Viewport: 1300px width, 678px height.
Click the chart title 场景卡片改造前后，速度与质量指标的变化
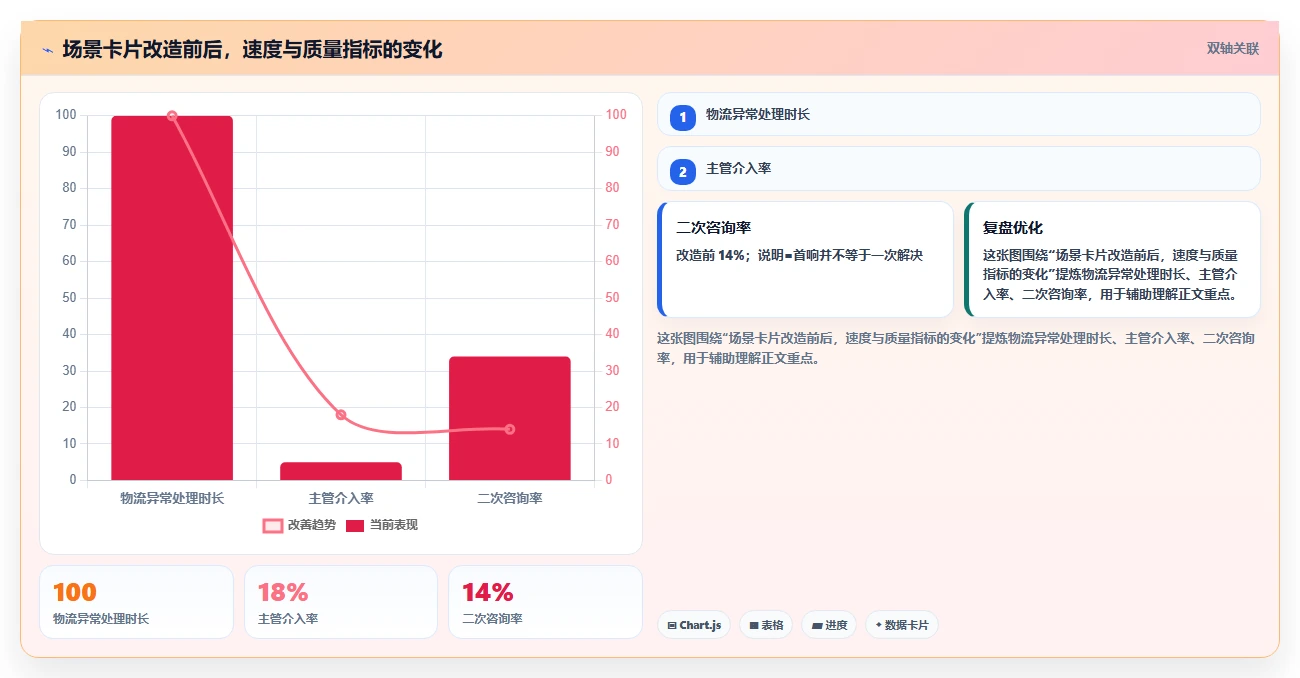tap(252, 50)
